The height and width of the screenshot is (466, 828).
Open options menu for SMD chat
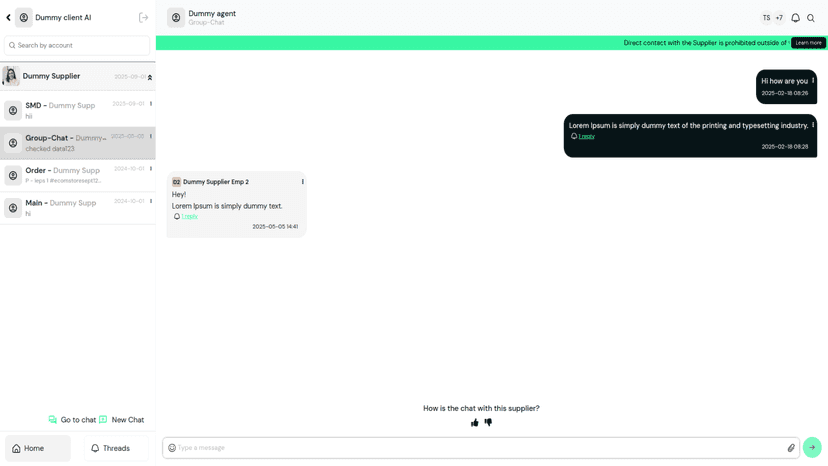[151, 104]
